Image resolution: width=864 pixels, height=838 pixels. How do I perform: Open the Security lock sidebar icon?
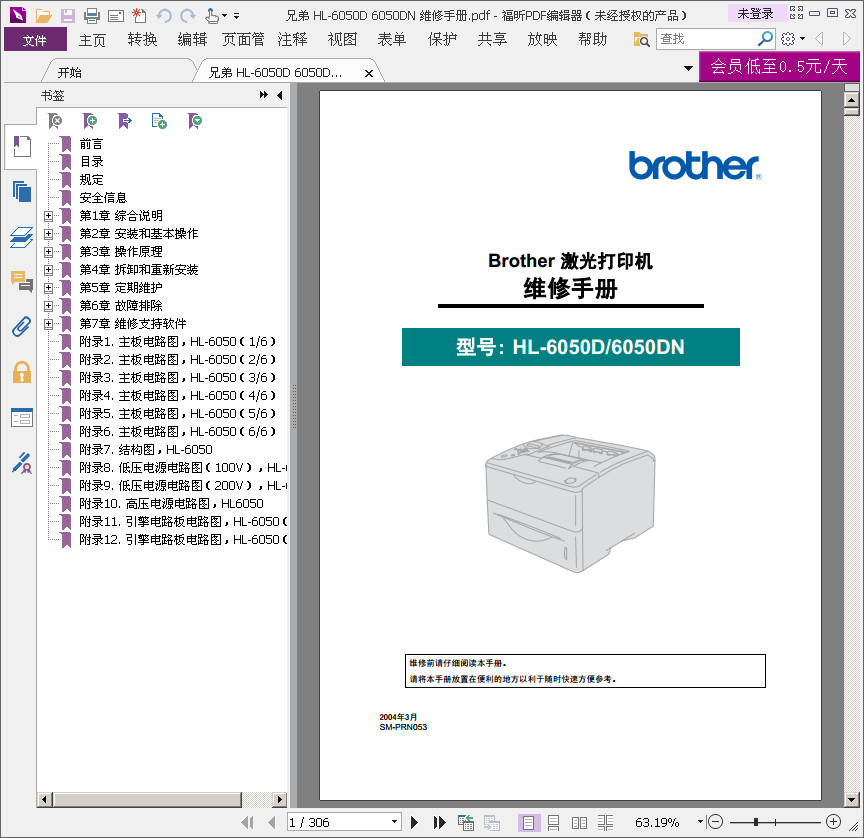(21, 372)
